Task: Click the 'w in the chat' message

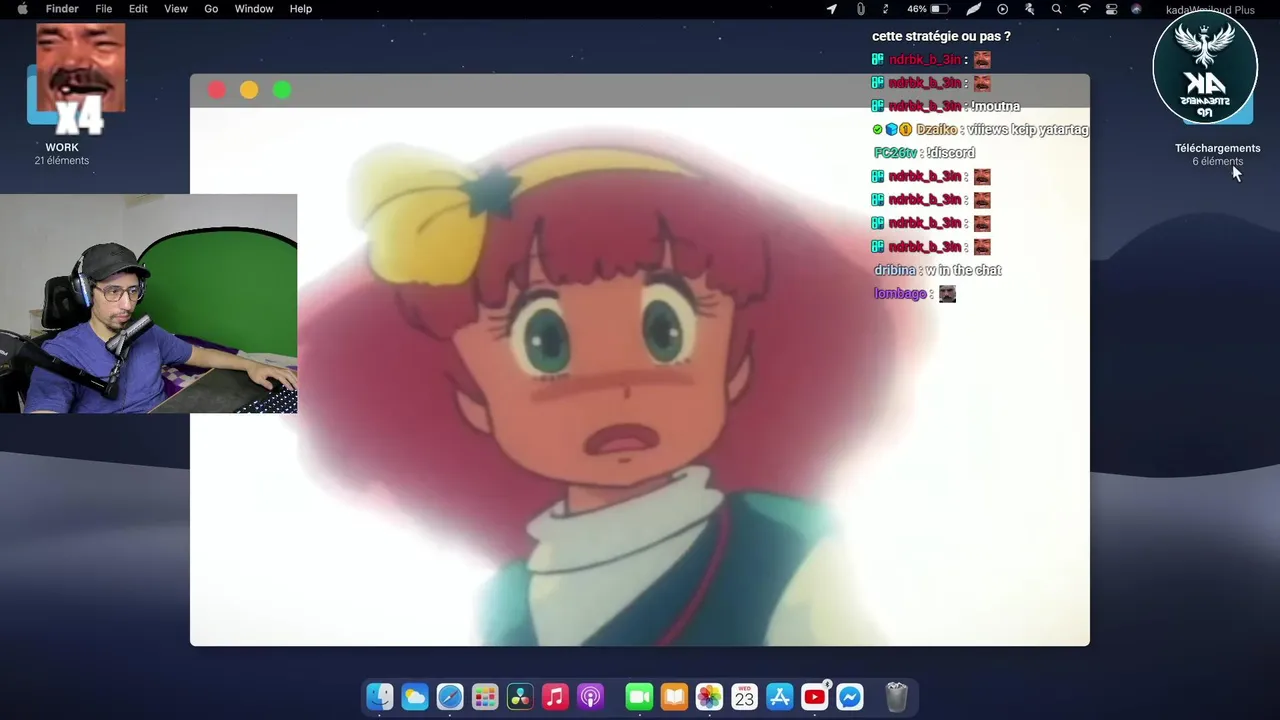Action: [963, 270]
